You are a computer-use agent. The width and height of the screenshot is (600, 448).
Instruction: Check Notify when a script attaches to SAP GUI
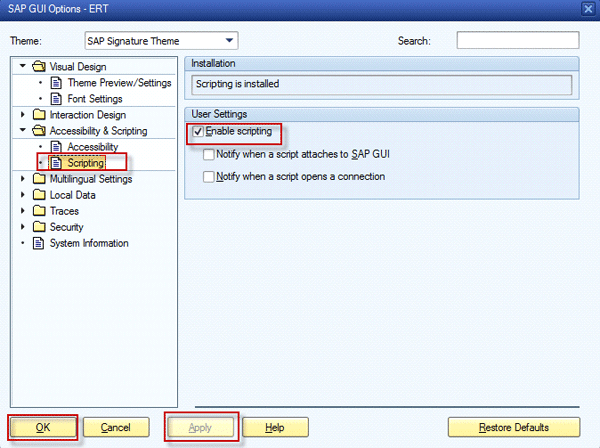[x=209, y=155]
